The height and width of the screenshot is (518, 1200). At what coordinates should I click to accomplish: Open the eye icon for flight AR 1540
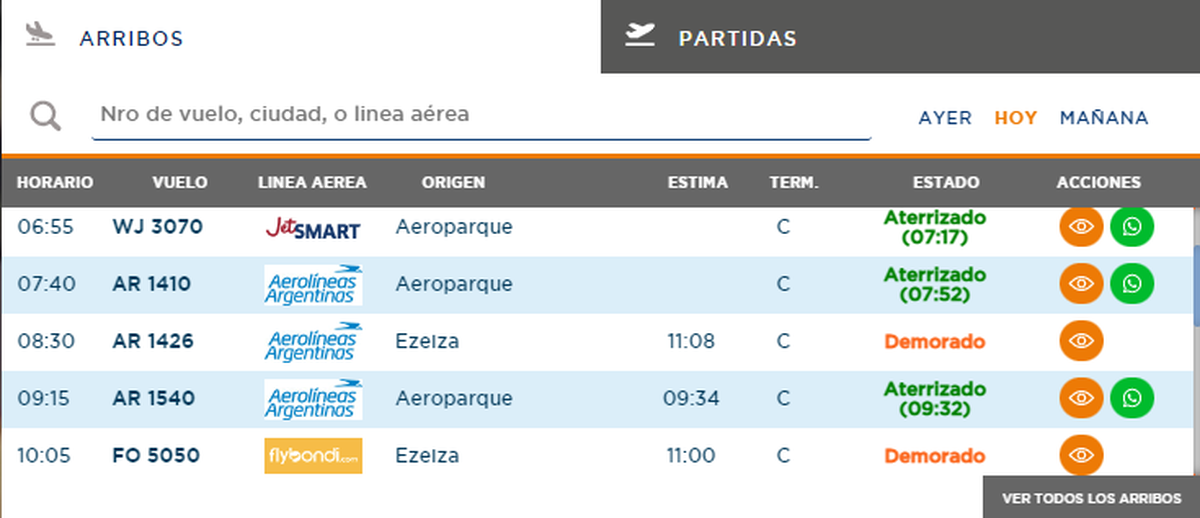point(1081,398)
